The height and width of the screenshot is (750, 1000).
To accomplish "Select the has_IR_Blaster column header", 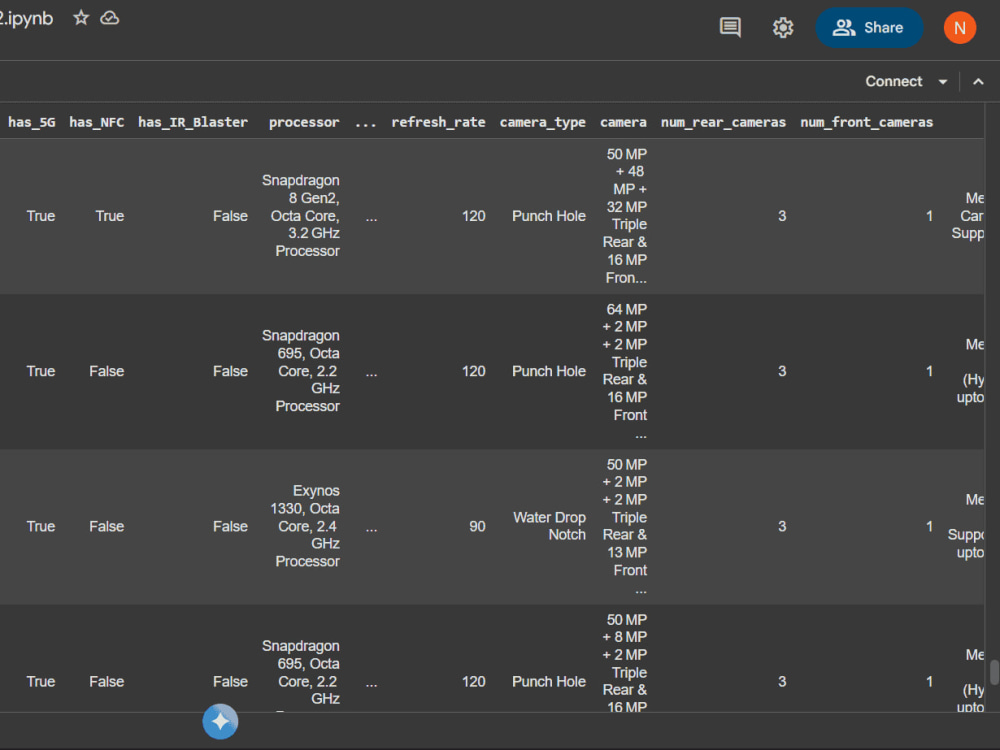I will (193, 122).
